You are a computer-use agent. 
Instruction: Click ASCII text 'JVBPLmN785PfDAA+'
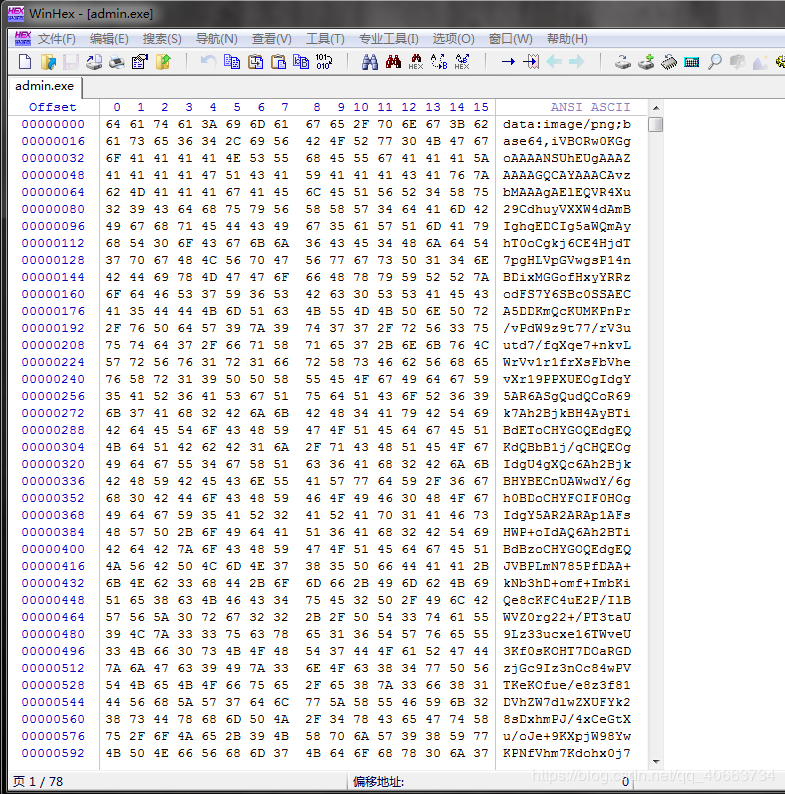coord(567,566)
